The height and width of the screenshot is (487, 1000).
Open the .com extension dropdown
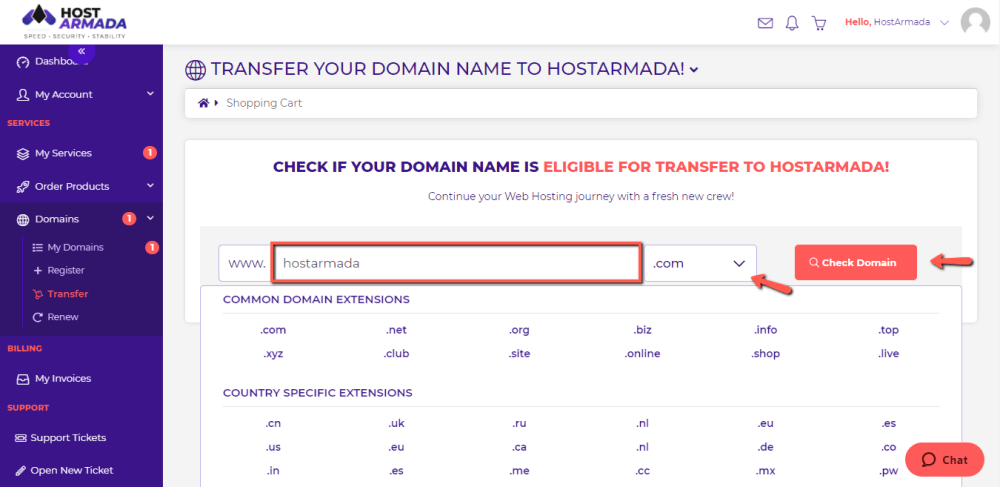700,263
